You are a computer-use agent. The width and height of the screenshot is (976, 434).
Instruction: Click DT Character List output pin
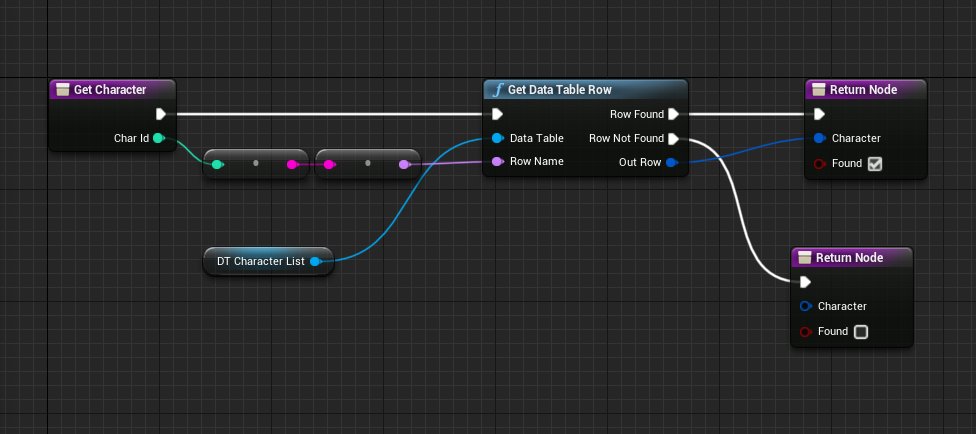(315, 262)
